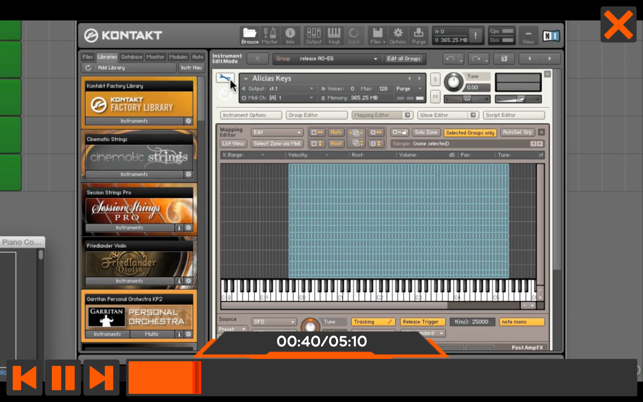Screen dimensions: 643x402
Task: Open the Master editor metronome icon
Action: click(270, 36)
